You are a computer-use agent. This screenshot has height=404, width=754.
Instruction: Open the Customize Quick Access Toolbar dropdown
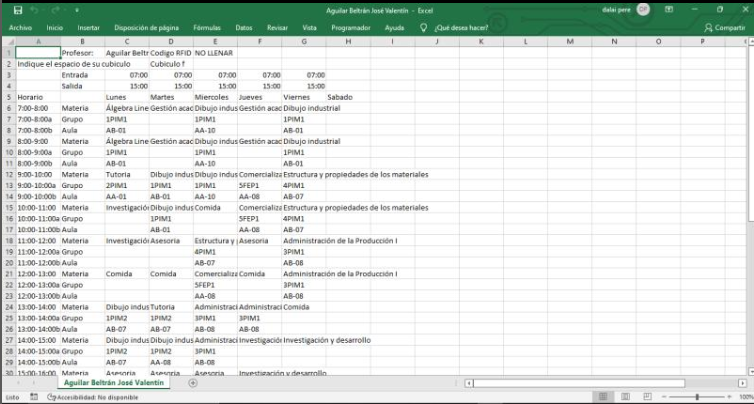pos(76,9)
